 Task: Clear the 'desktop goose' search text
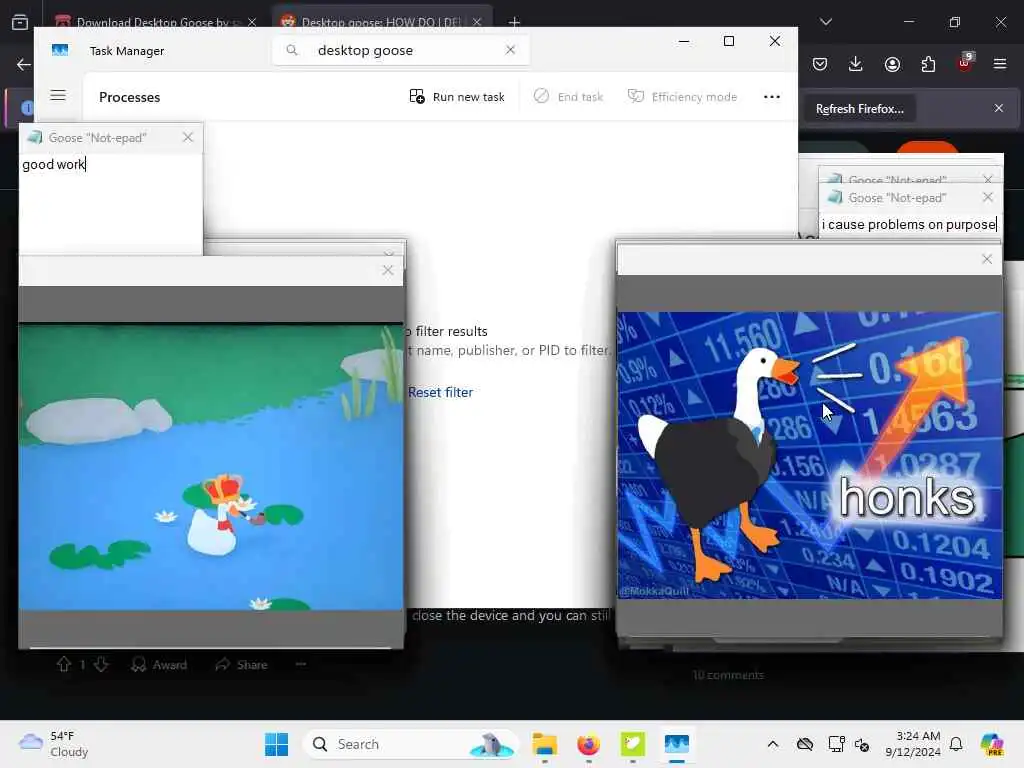(510, 50)
